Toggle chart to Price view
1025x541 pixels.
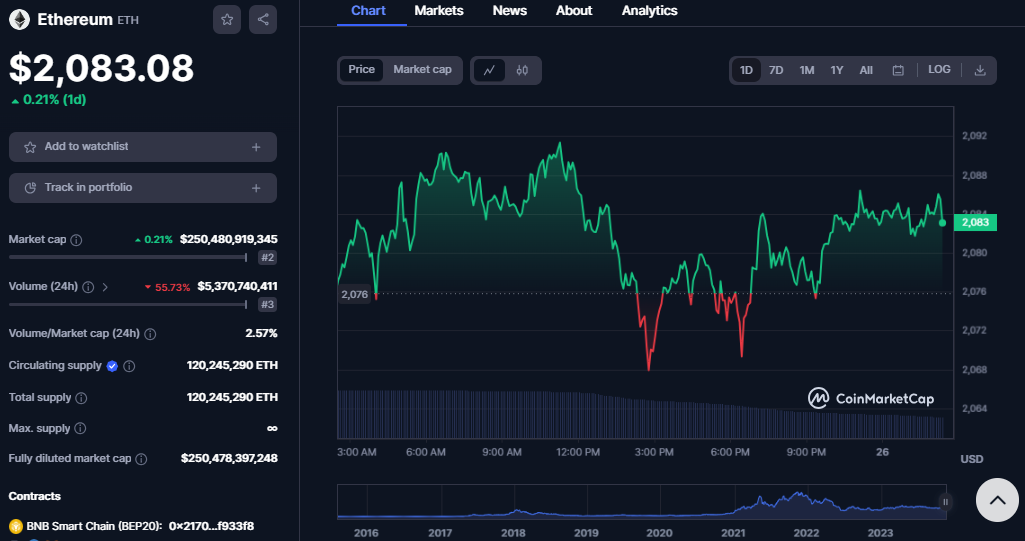pos(361,70)
